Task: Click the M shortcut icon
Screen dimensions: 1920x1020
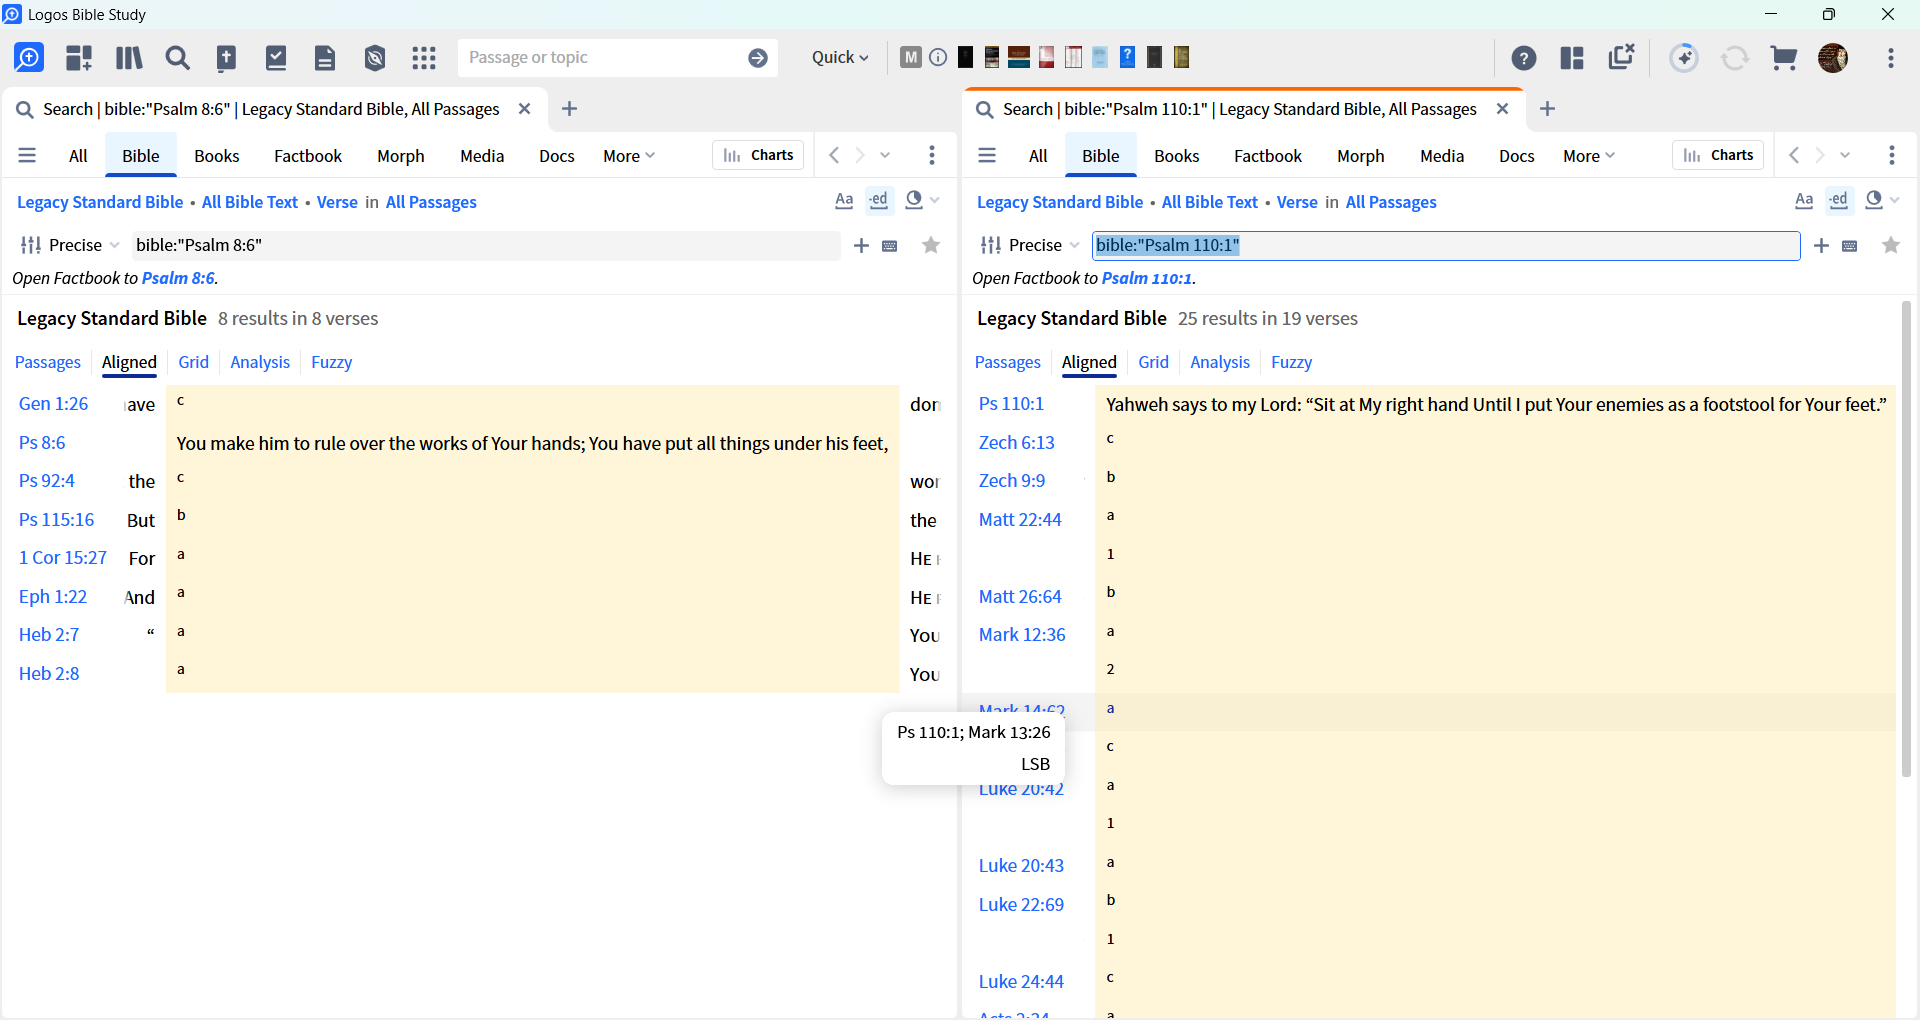Action: click(x=910, y=57)
